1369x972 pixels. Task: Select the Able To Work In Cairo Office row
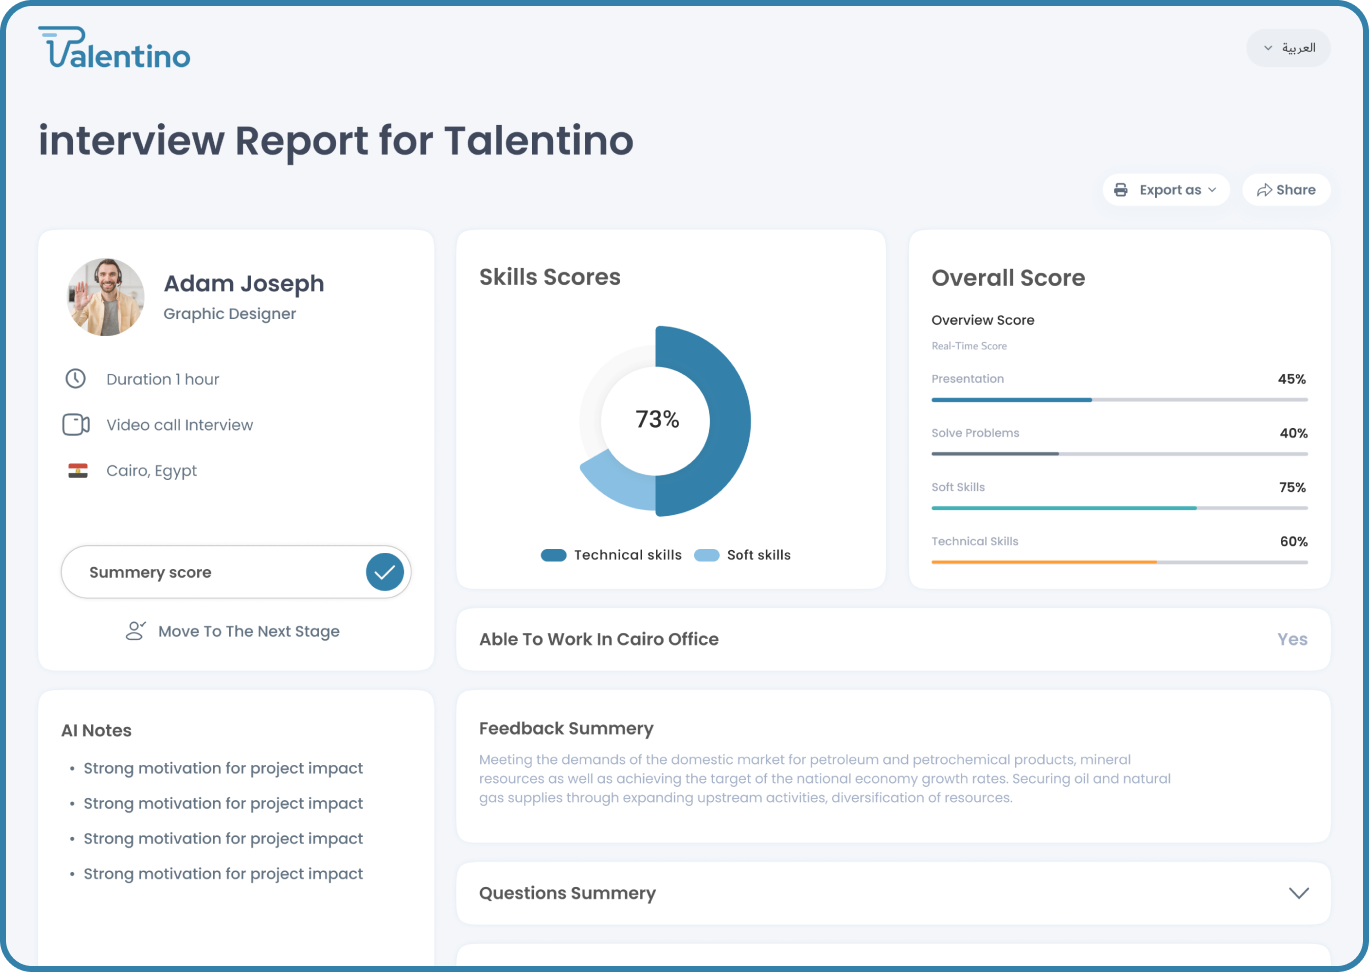click(x=892, y=639)
